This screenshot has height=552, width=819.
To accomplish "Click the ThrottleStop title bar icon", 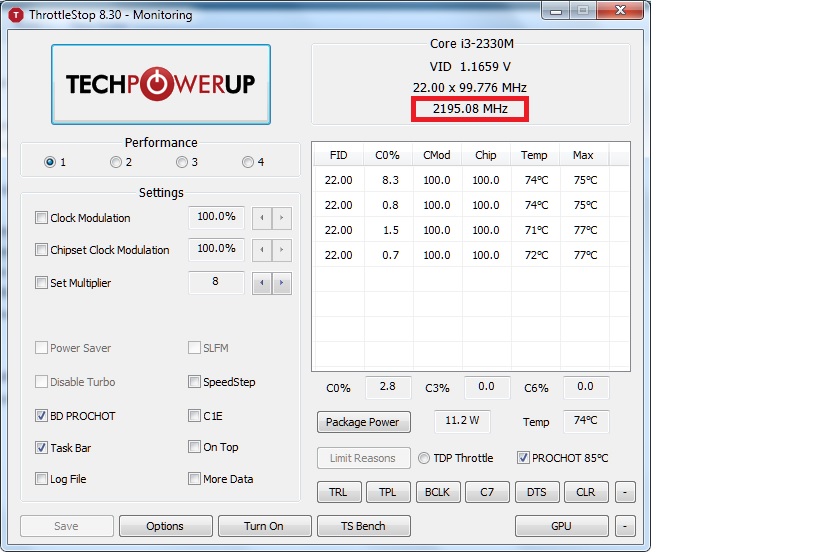I will click(16, 15).
